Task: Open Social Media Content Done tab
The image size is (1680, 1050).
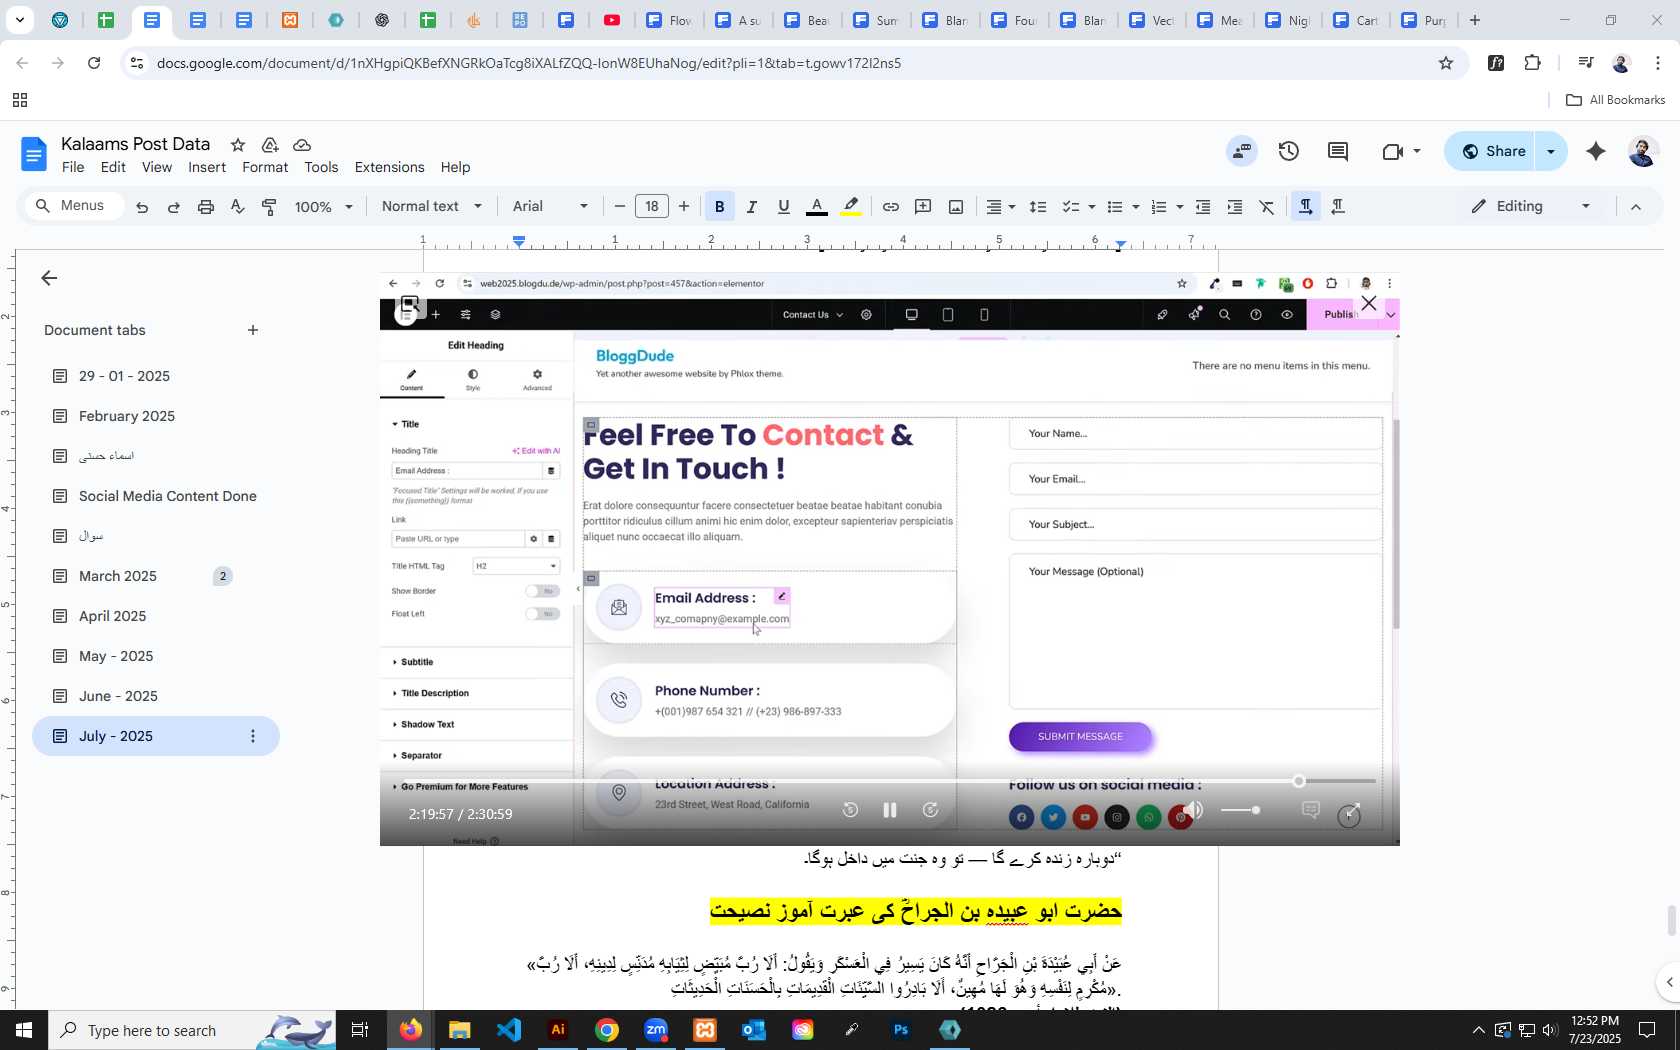Action: coord(168,496)
